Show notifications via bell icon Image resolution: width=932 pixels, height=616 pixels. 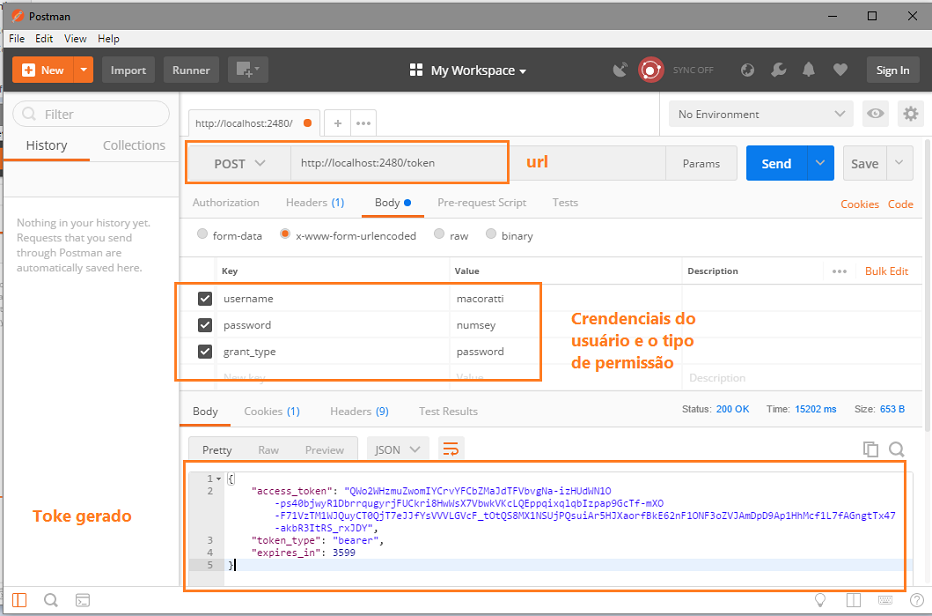808,70
